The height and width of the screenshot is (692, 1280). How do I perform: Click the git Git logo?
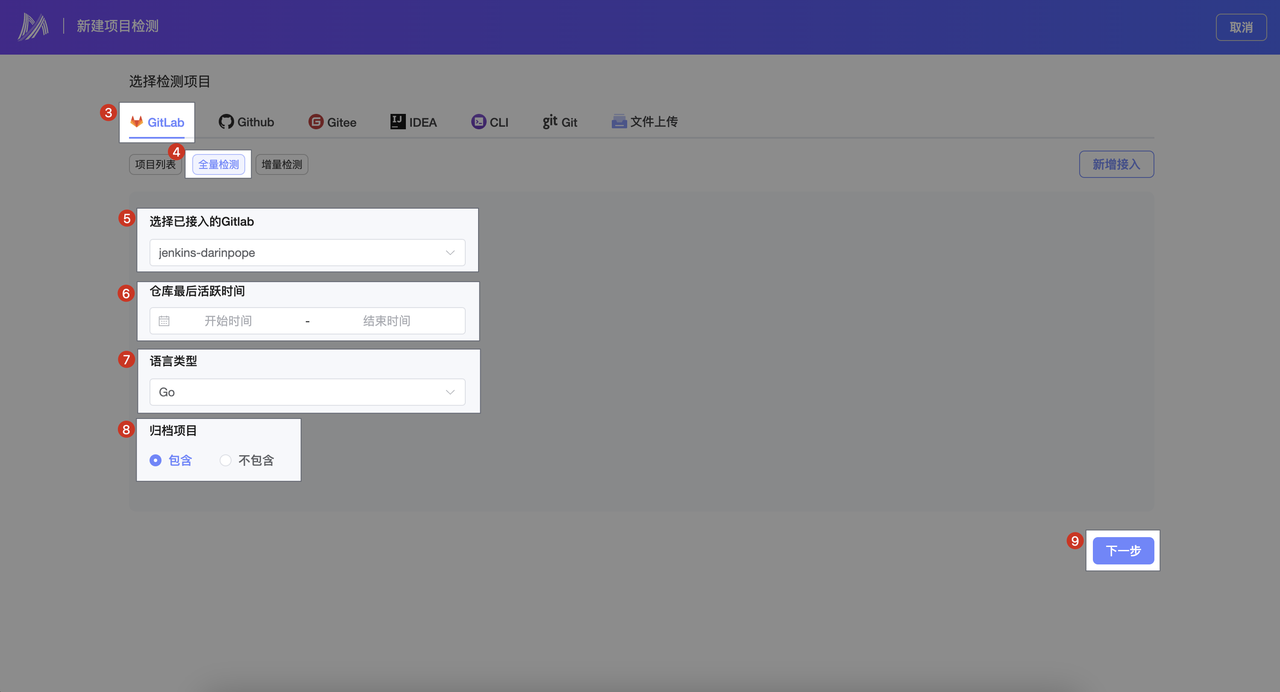(x=550, y=122)
